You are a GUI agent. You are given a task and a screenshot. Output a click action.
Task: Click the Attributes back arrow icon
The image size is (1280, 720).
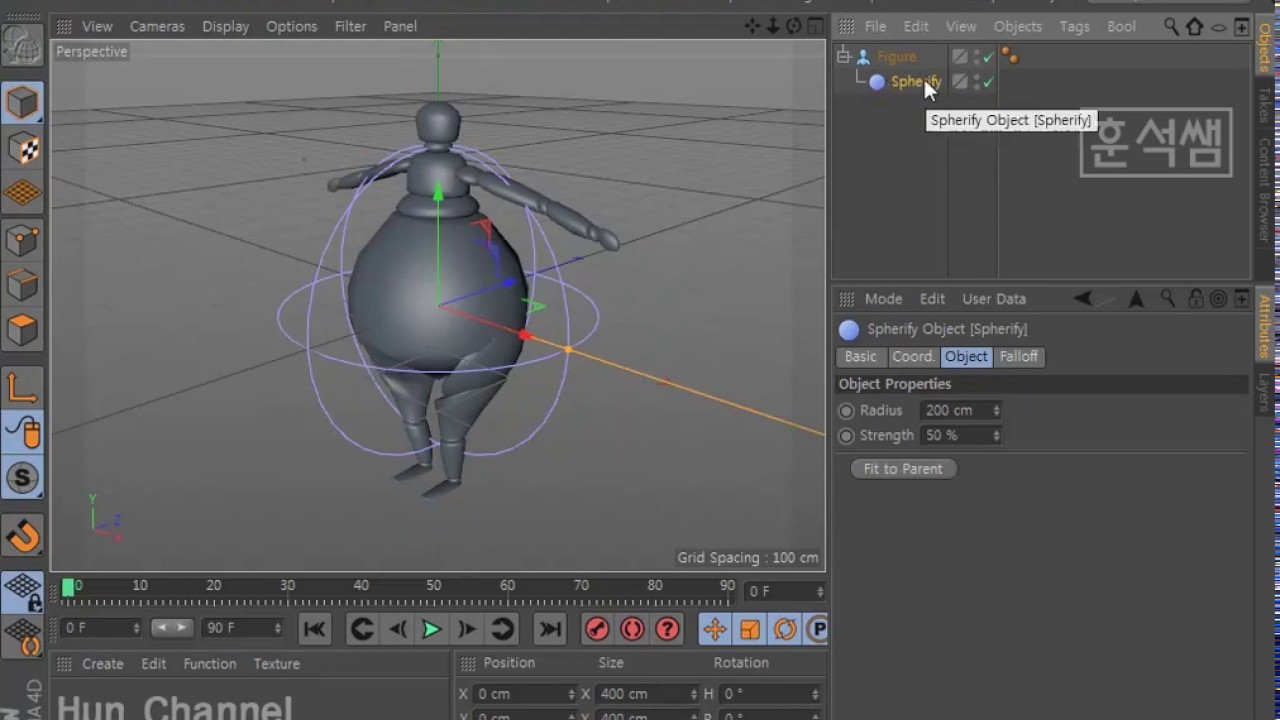pyautogui.click(x=1083, y=298)
